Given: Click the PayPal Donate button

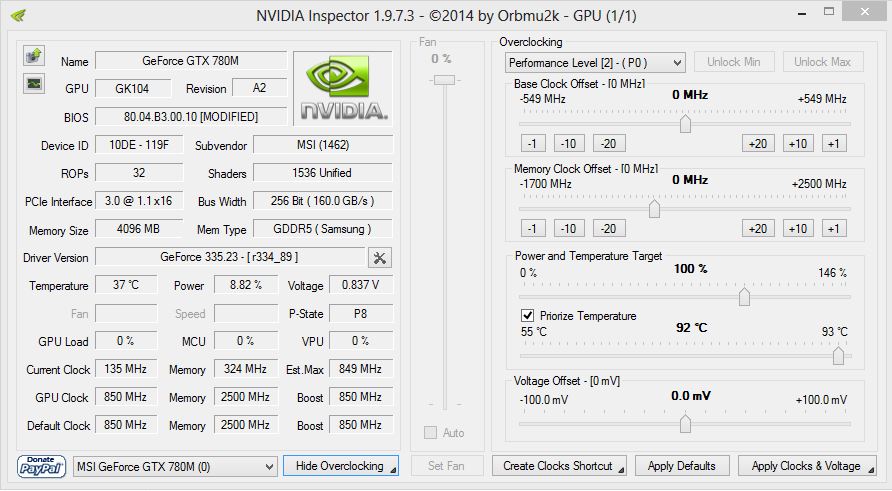Looking at the screenshot, I should click(x=41, y=466).
